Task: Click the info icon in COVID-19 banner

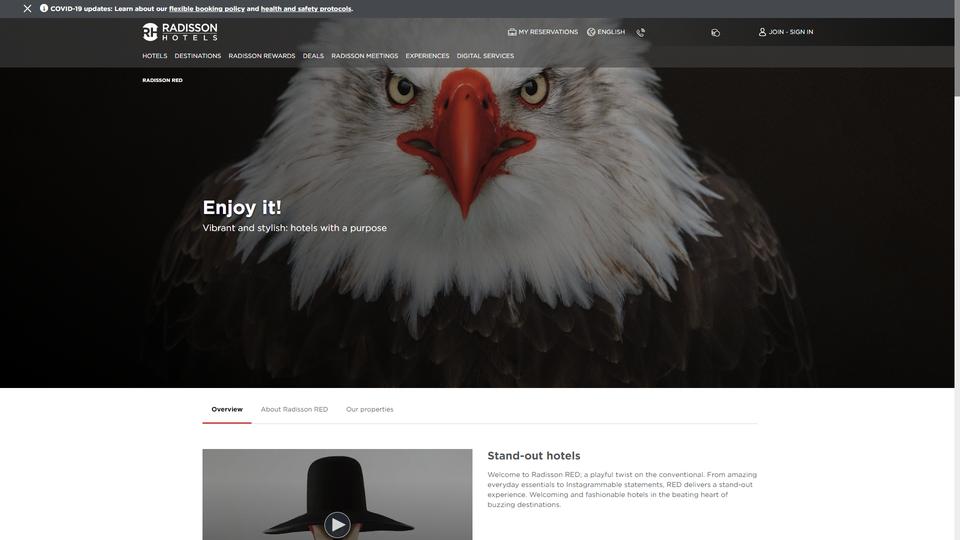Action: coord(44,9)
